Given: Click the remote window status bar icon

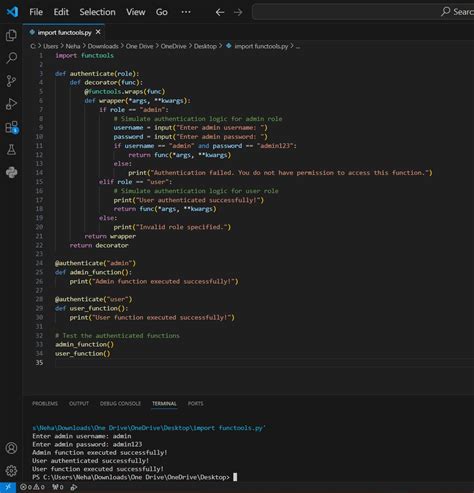Looking at the screenshot, I should [x=8, y=487].
